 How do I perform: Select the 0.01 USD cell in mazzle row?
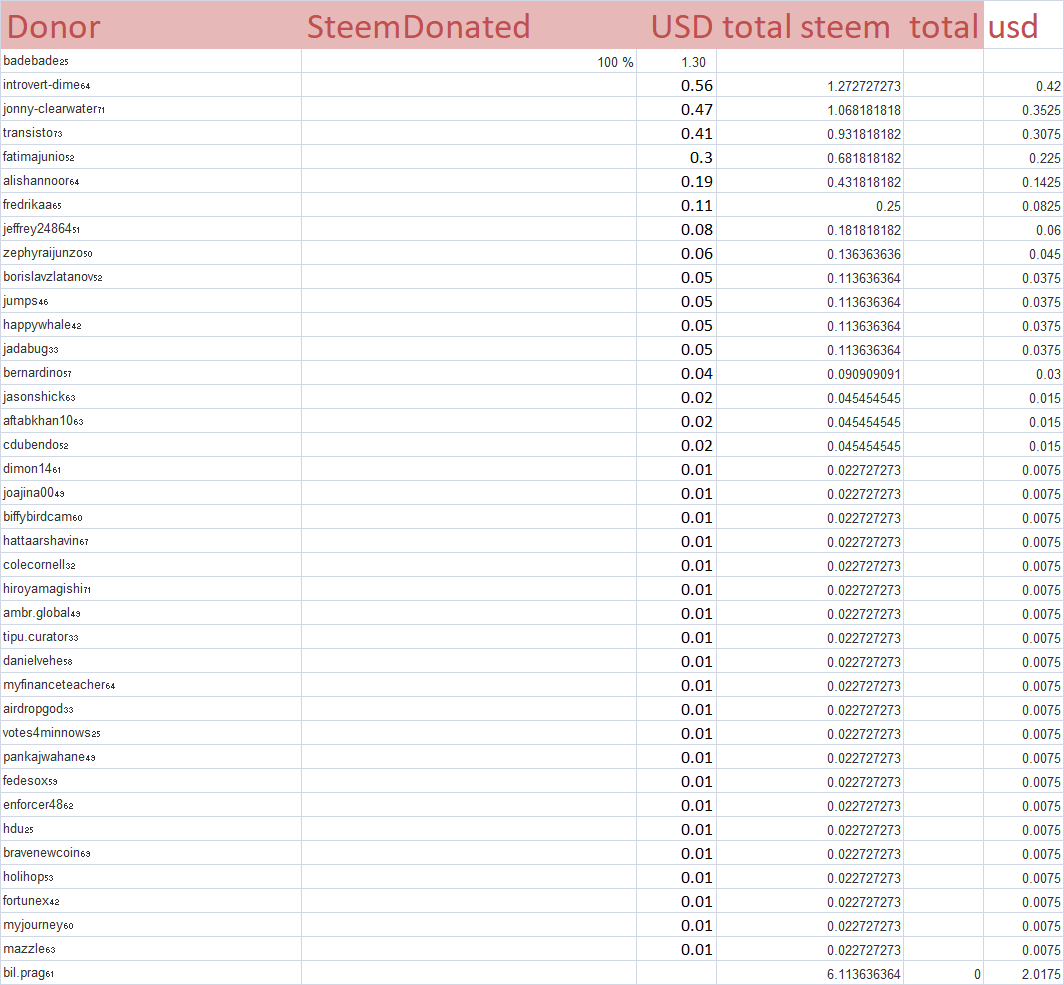coord(677,949)
